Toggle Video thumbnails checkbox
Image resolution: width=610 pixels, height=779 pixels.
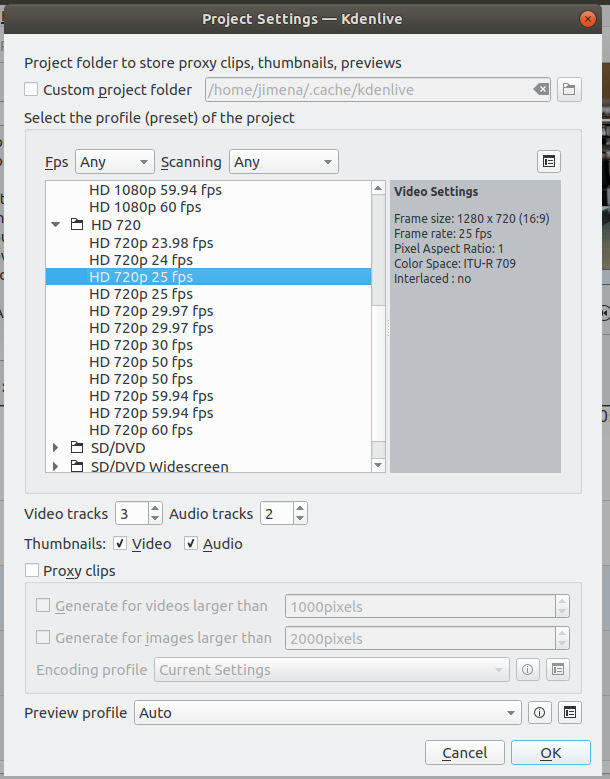[120, 544]
